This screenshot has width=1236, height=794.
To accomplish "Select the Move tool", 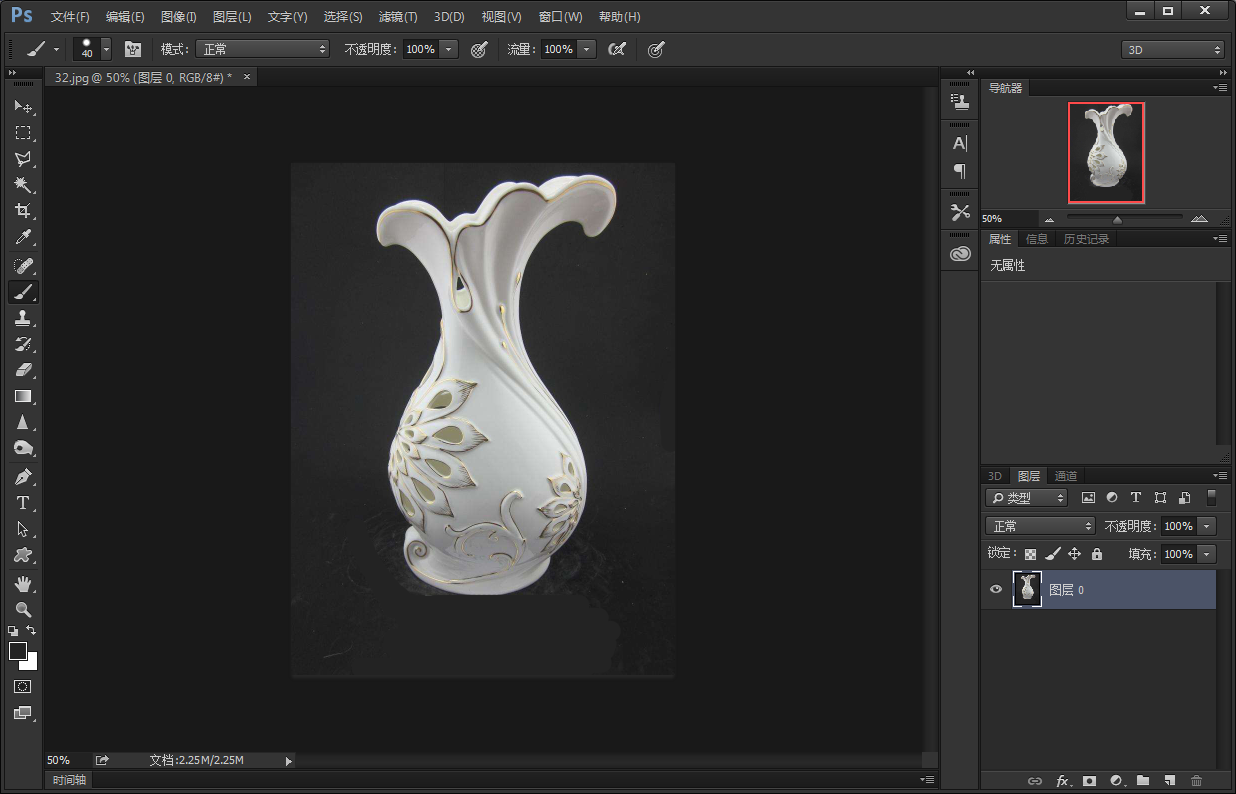I will click(22, 106).
